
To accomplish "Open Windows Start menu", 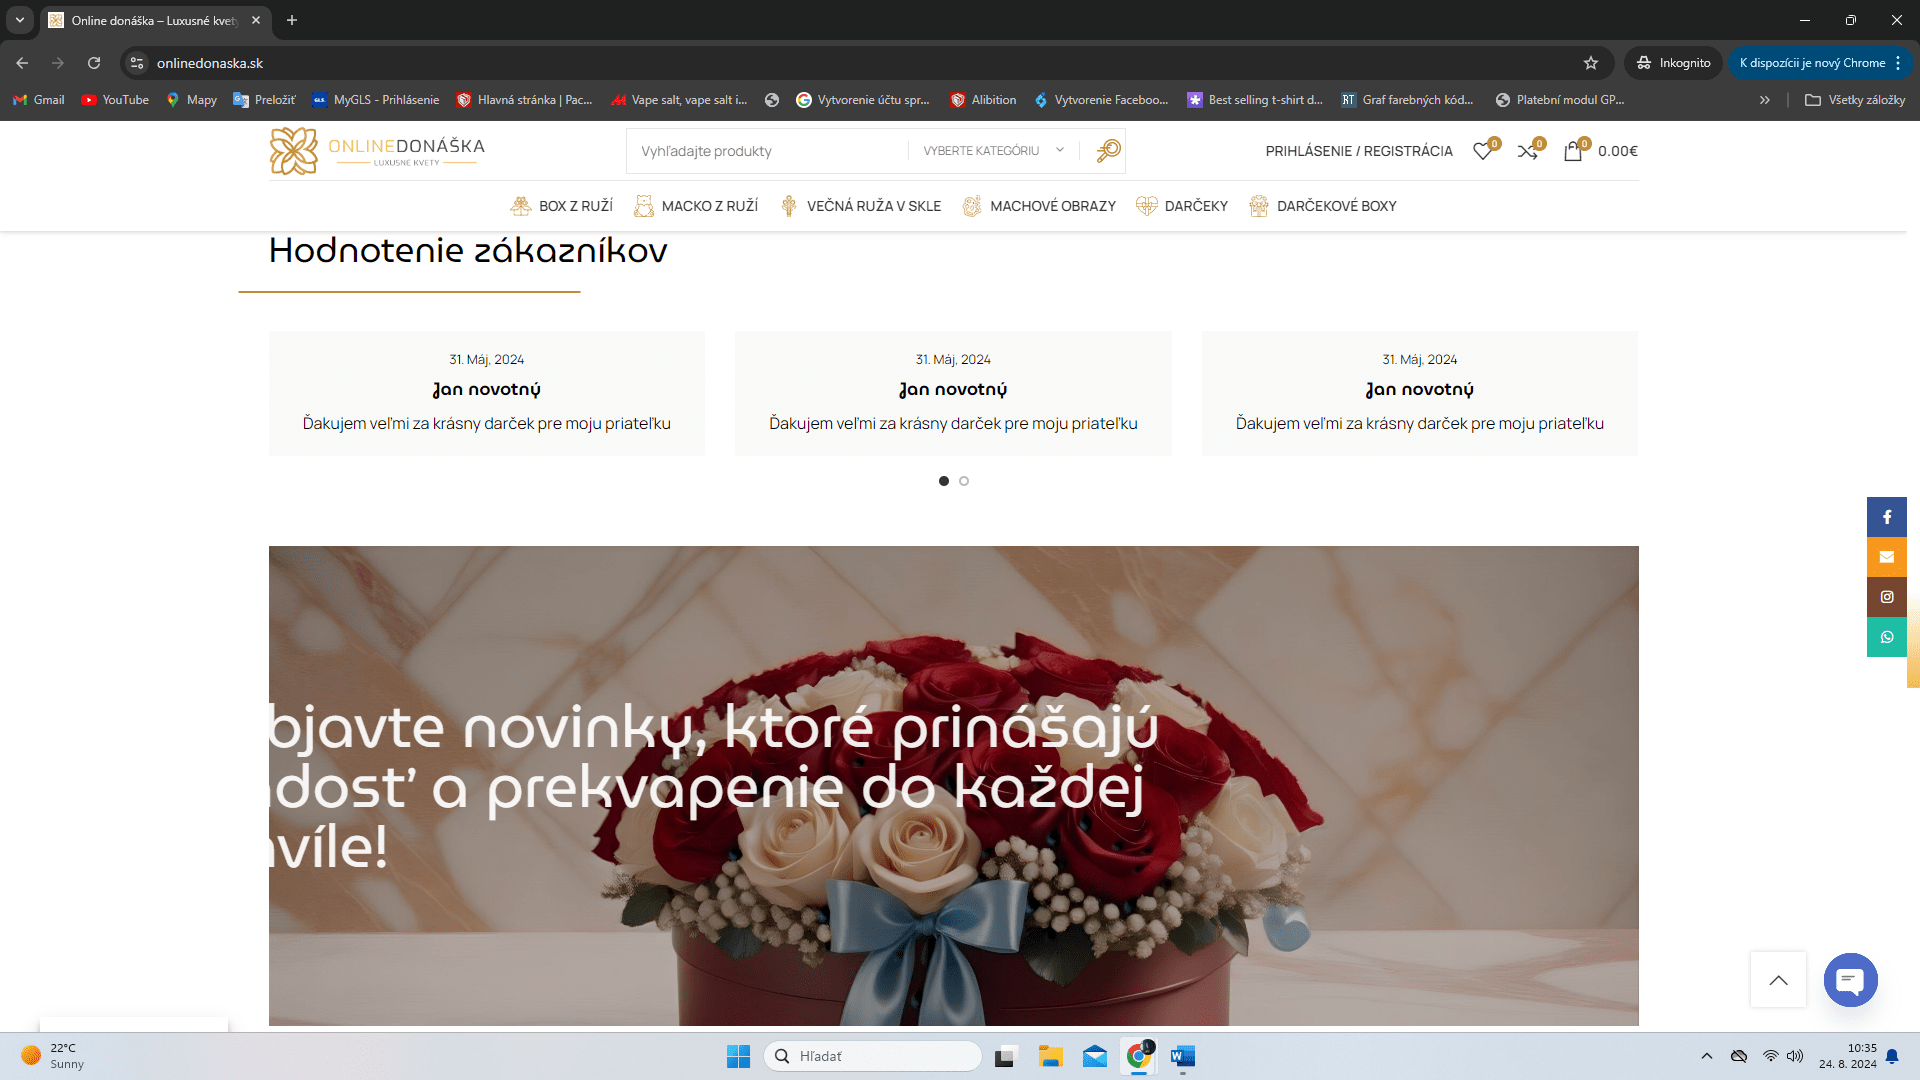I will (738, 1056).
